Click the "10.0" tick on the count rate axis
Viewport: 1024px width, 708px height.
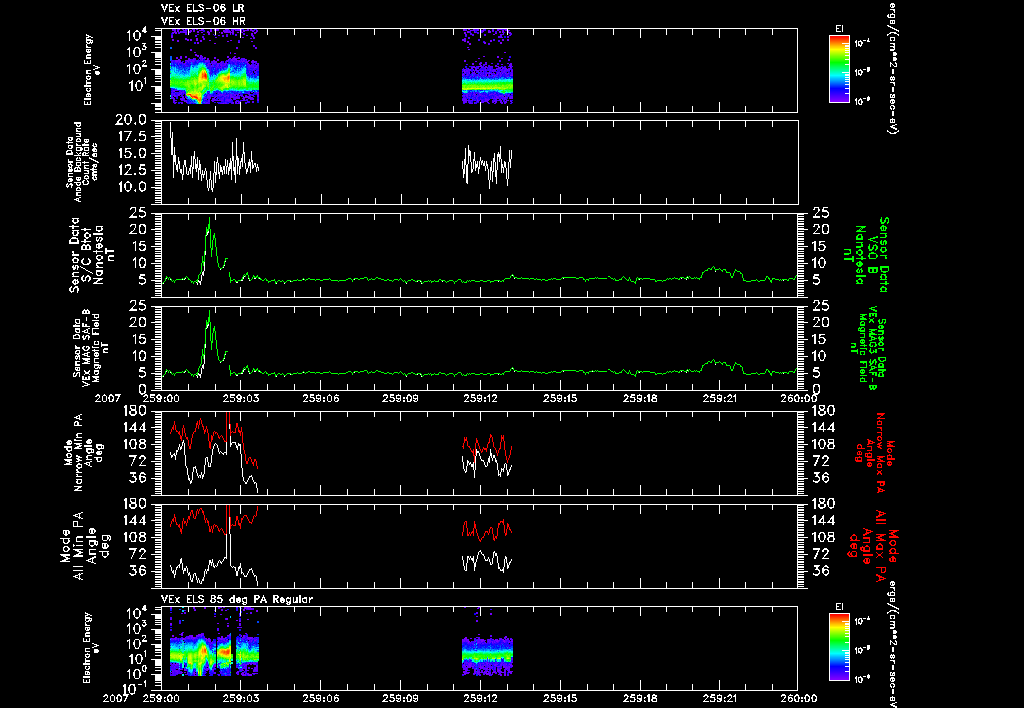point(130,187)
